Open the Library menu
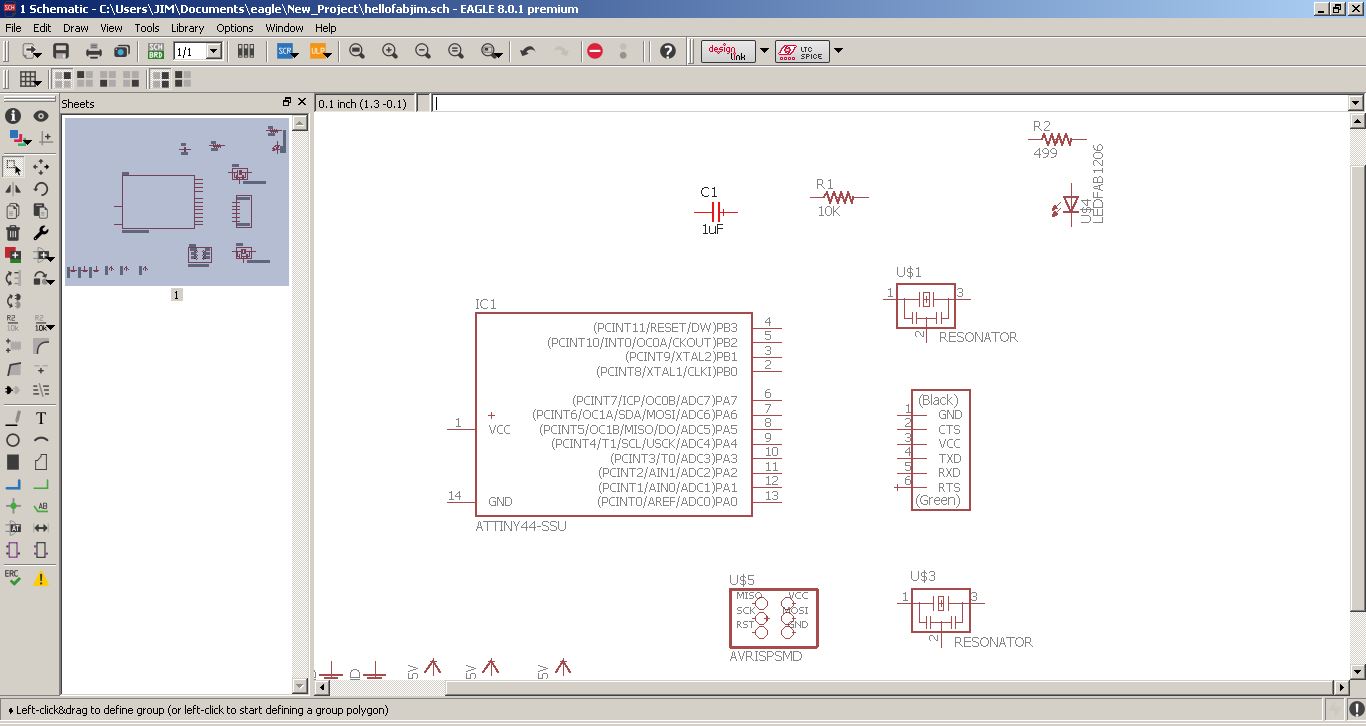The width and height of the screenshot is (1366, 726). click(187, 28)
